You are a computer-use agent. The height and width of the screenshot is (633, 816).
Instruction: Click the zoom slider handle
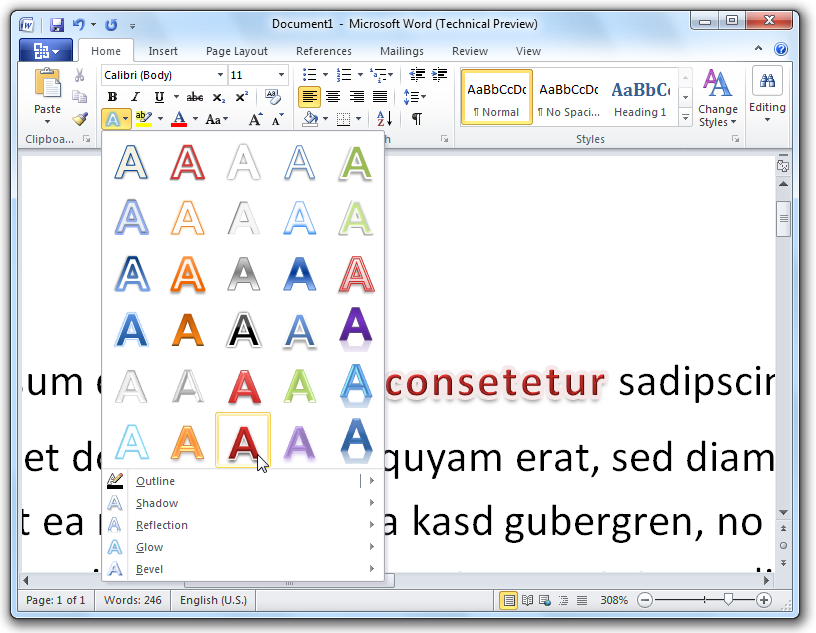(728, 600)
